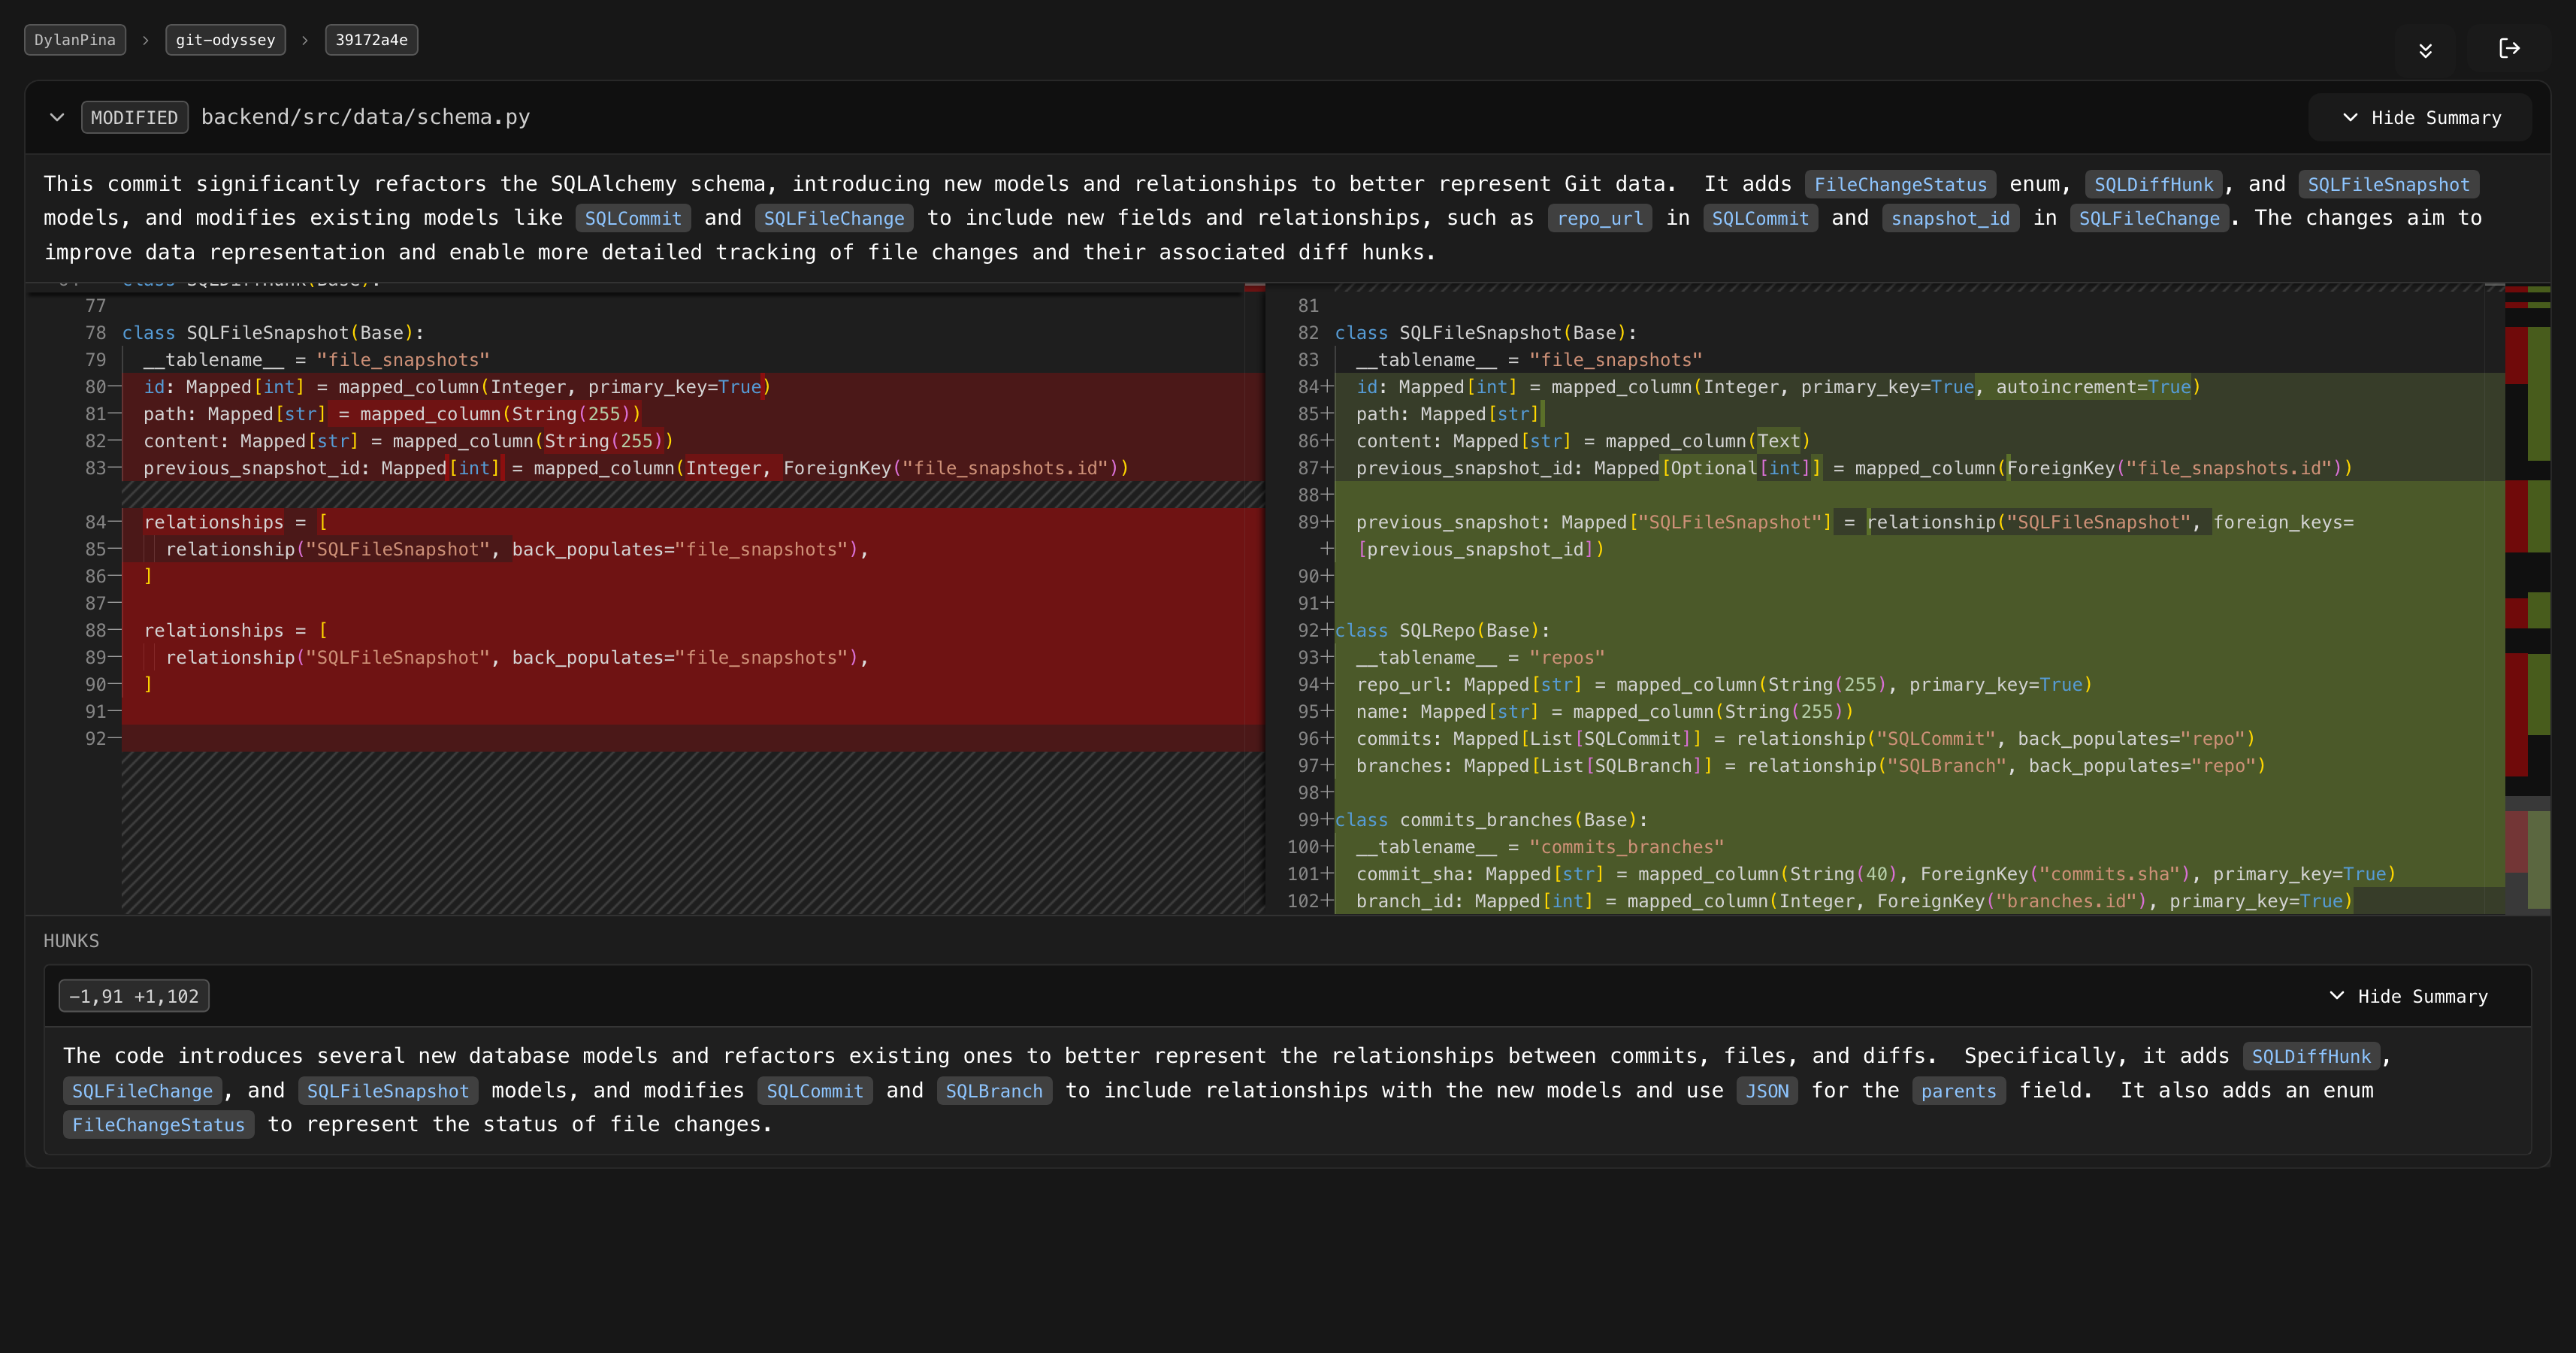Click the MODIFIED status badge
The image size is (2576, 1353).
(x=134, y=118)
